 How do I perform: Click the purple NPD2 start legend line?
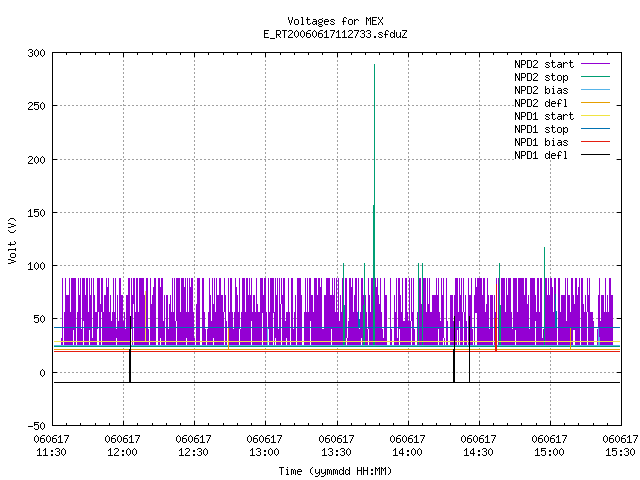[596, 64]
